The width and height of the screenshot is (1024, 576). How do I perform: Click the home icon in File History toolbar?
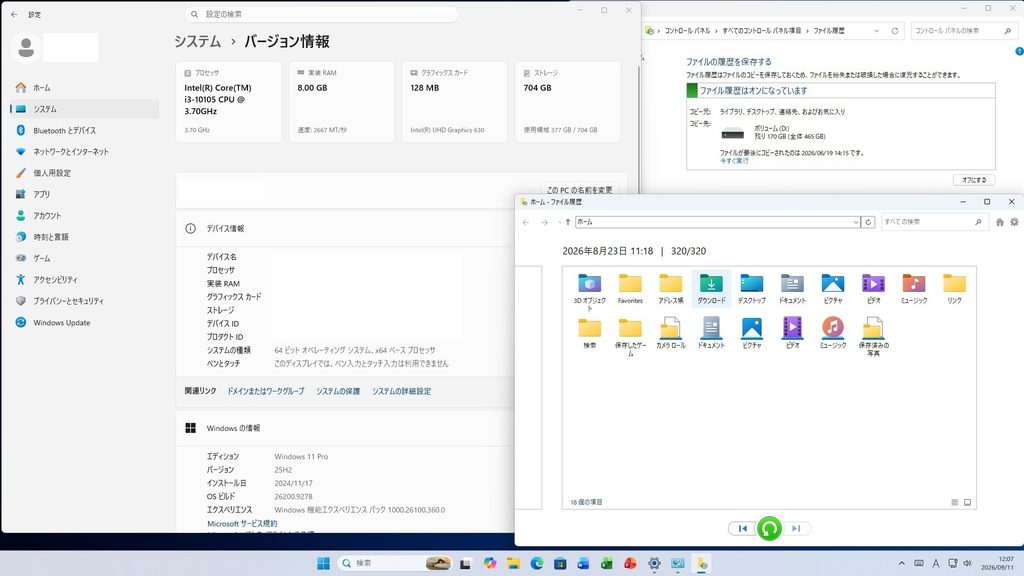click(999, 222)
